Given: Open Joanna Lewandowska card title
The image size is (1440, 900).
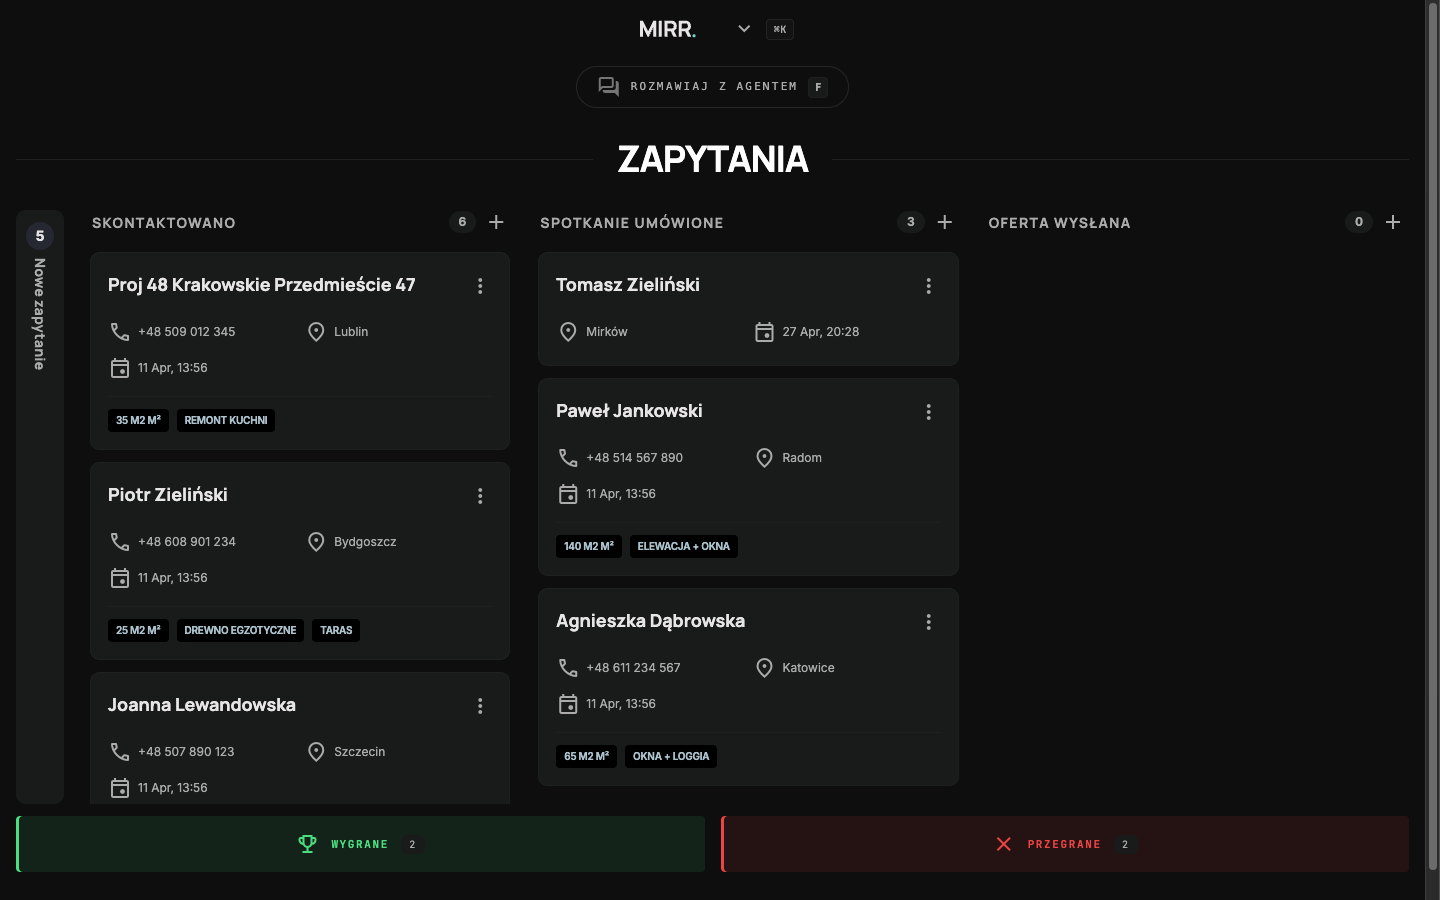Looking at the screenshot, I should pos(202,705).
